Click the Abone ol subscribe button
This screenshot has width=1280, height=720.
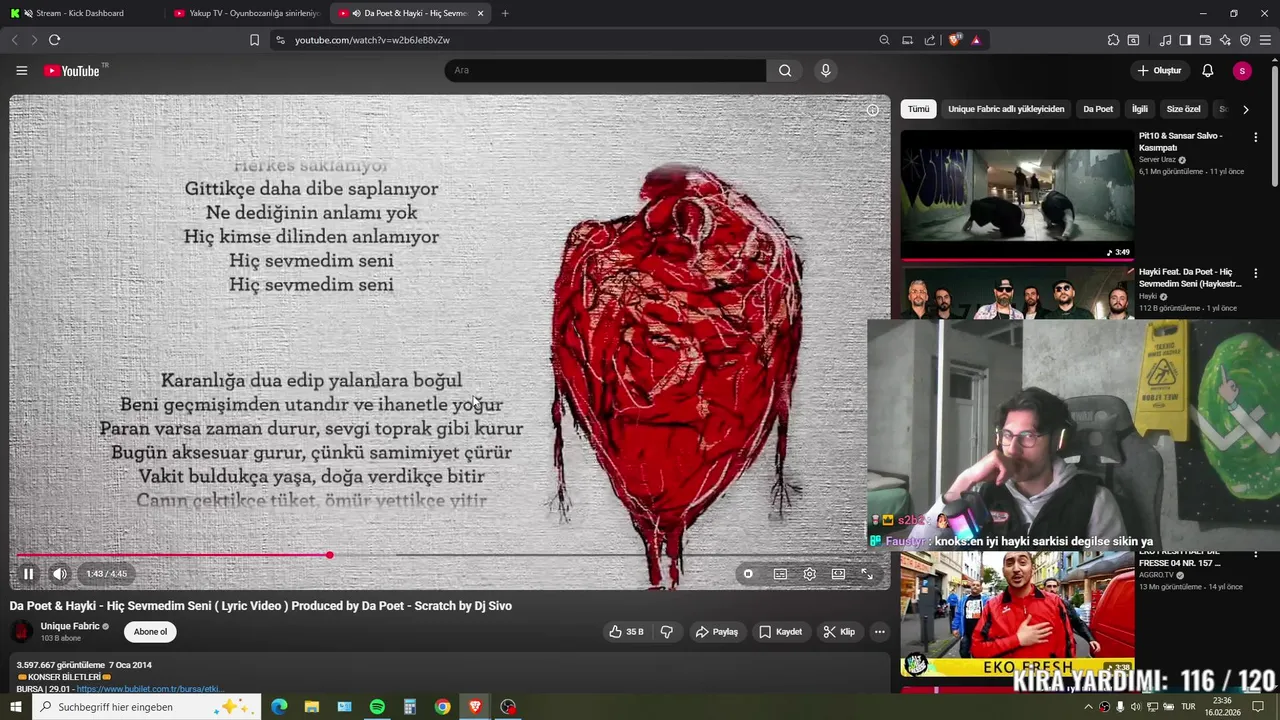click(x=150, y=632)
